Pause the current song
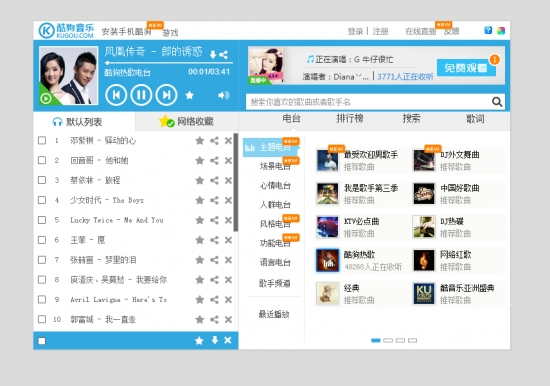Viewport: 550px width, 386px height. 141,95
